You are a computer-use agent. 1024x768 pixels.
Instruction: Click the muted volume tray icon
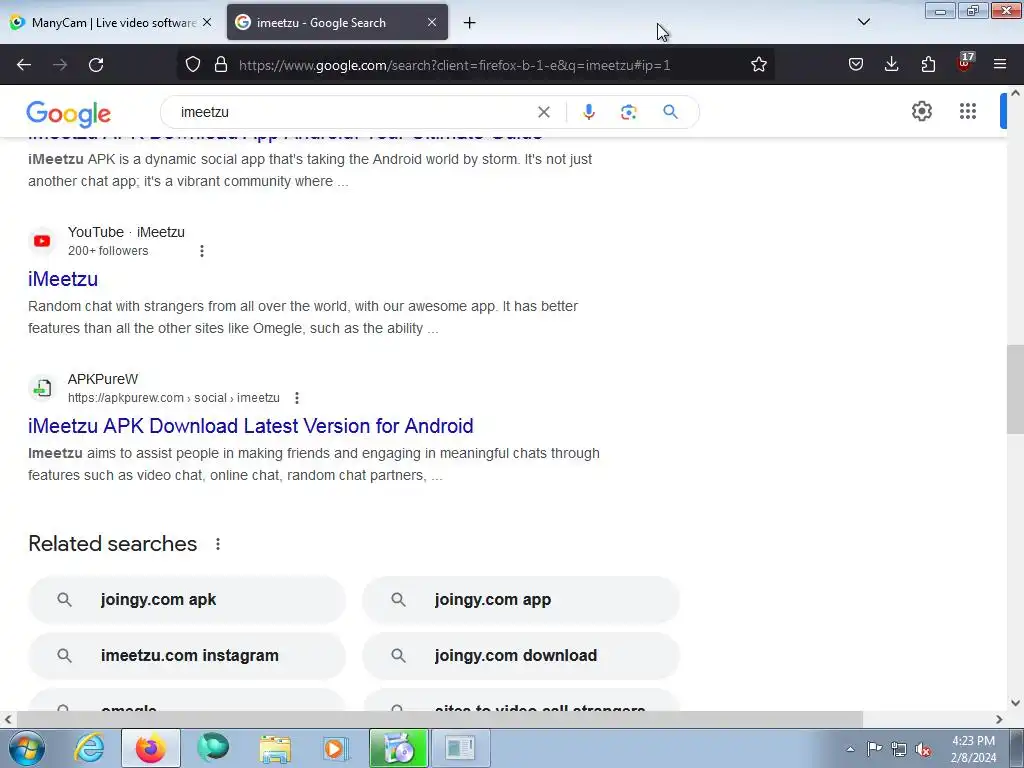click(x=923, y=750)
